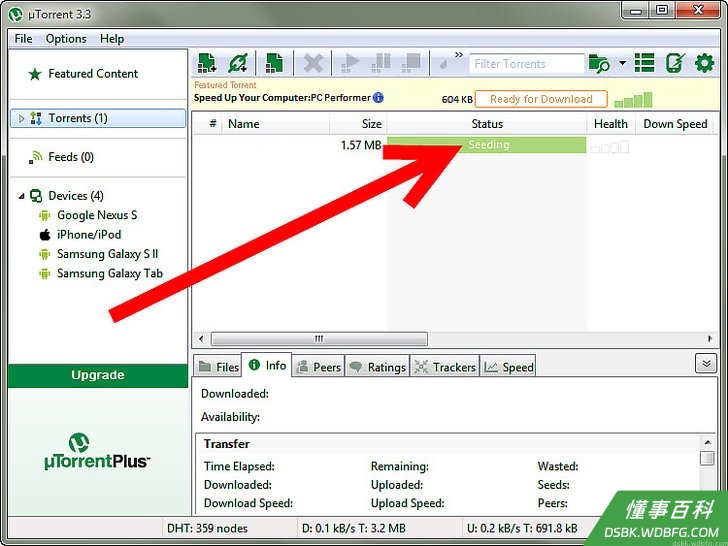Click the left arrow of horizontal scrollbar
The image size is (728, 546).
[x=201, y=339]
